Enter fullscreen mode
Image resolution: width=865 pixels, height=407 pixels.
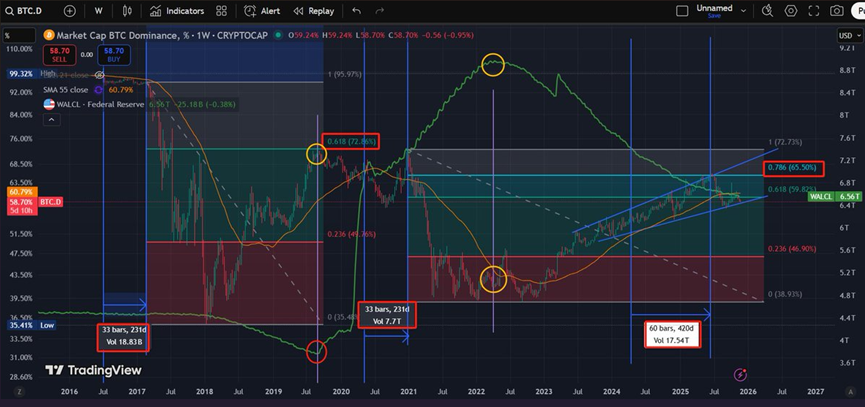[x=814, y=11]
